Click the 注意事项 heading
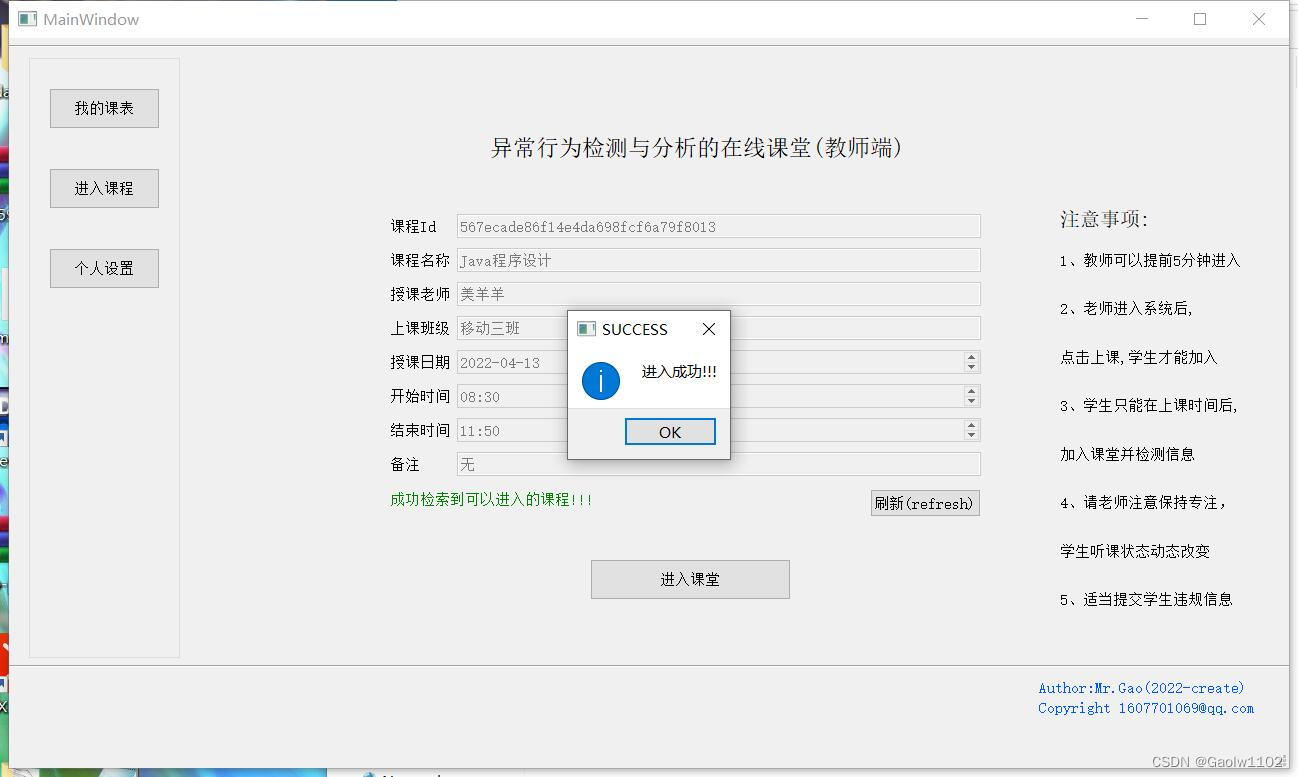 pyautogui.click(x=1104, y=219)
